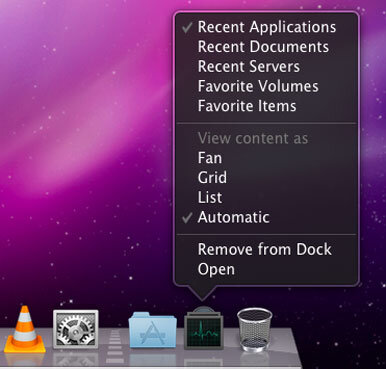
Task: Switch the stack to Recent Servers
Action: coord(267,66)
